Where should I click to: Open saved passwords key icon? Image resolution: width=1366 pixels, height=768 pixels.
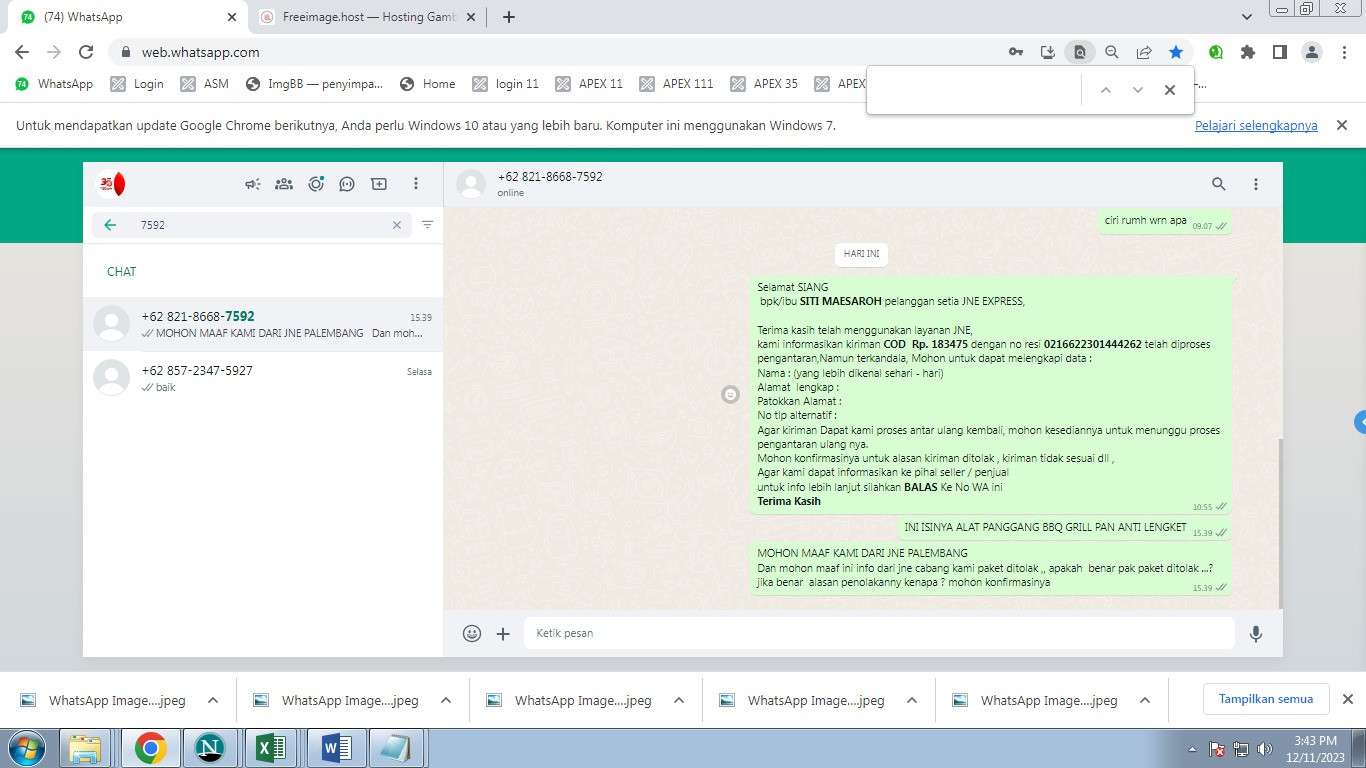pos(1016,52)
